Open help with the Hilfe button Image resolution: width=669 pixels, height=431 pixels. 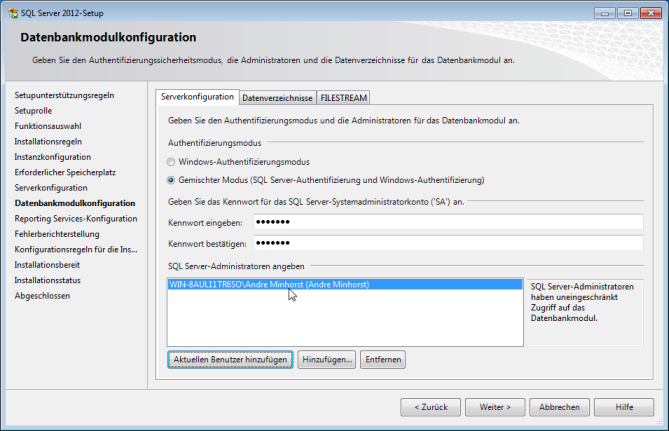point(624,407)
